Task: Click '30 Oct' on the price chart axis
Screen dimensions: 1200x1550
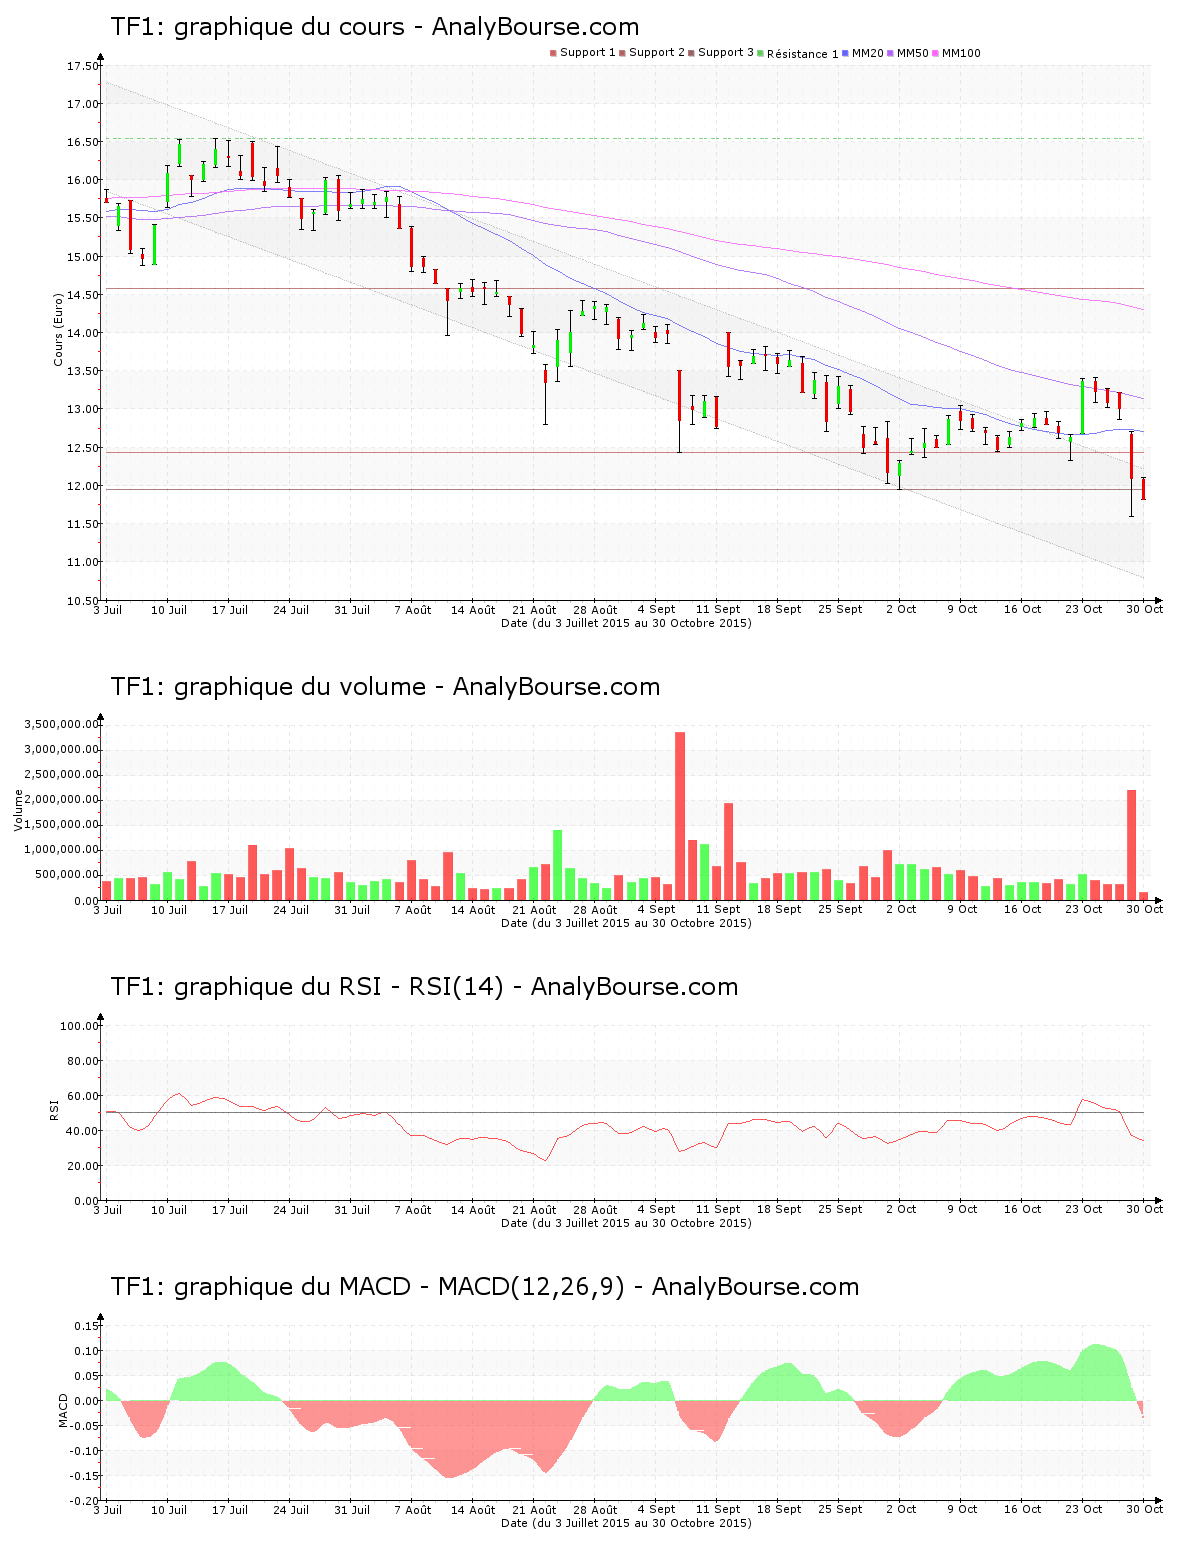Action: [x=1144, y=610]
